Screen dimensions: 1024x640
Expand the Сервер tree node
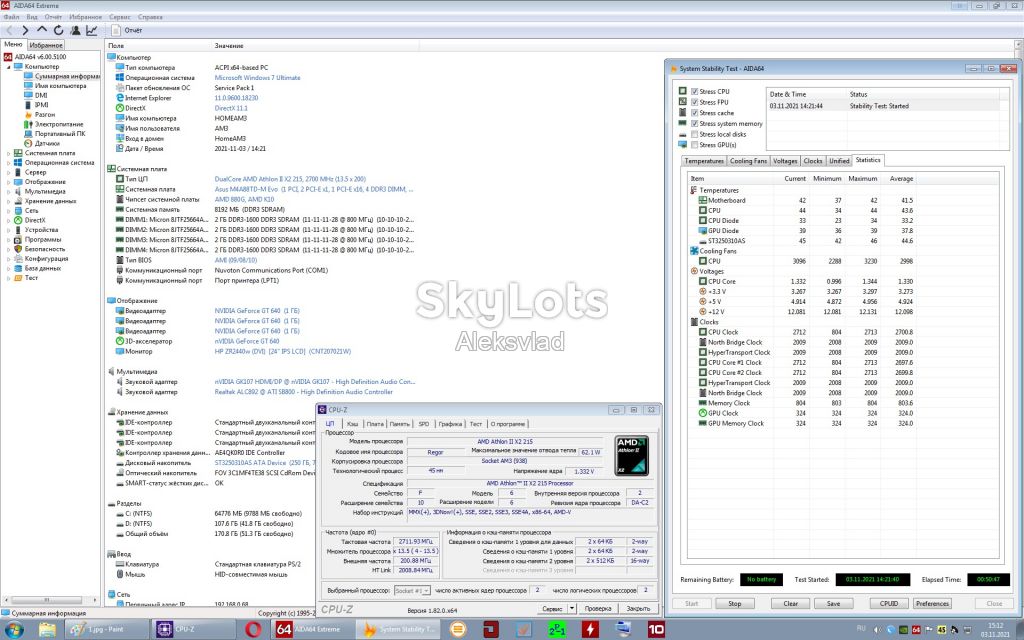coord(8,172)
